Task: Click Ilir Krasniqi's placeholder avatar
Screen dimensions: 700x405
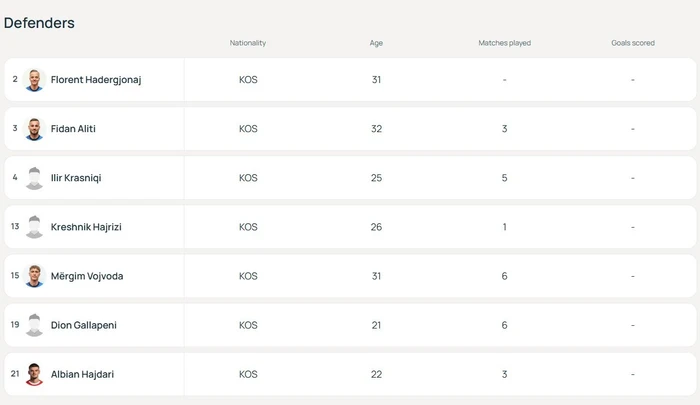Action: pyautogui.click(x=34, y=178)
